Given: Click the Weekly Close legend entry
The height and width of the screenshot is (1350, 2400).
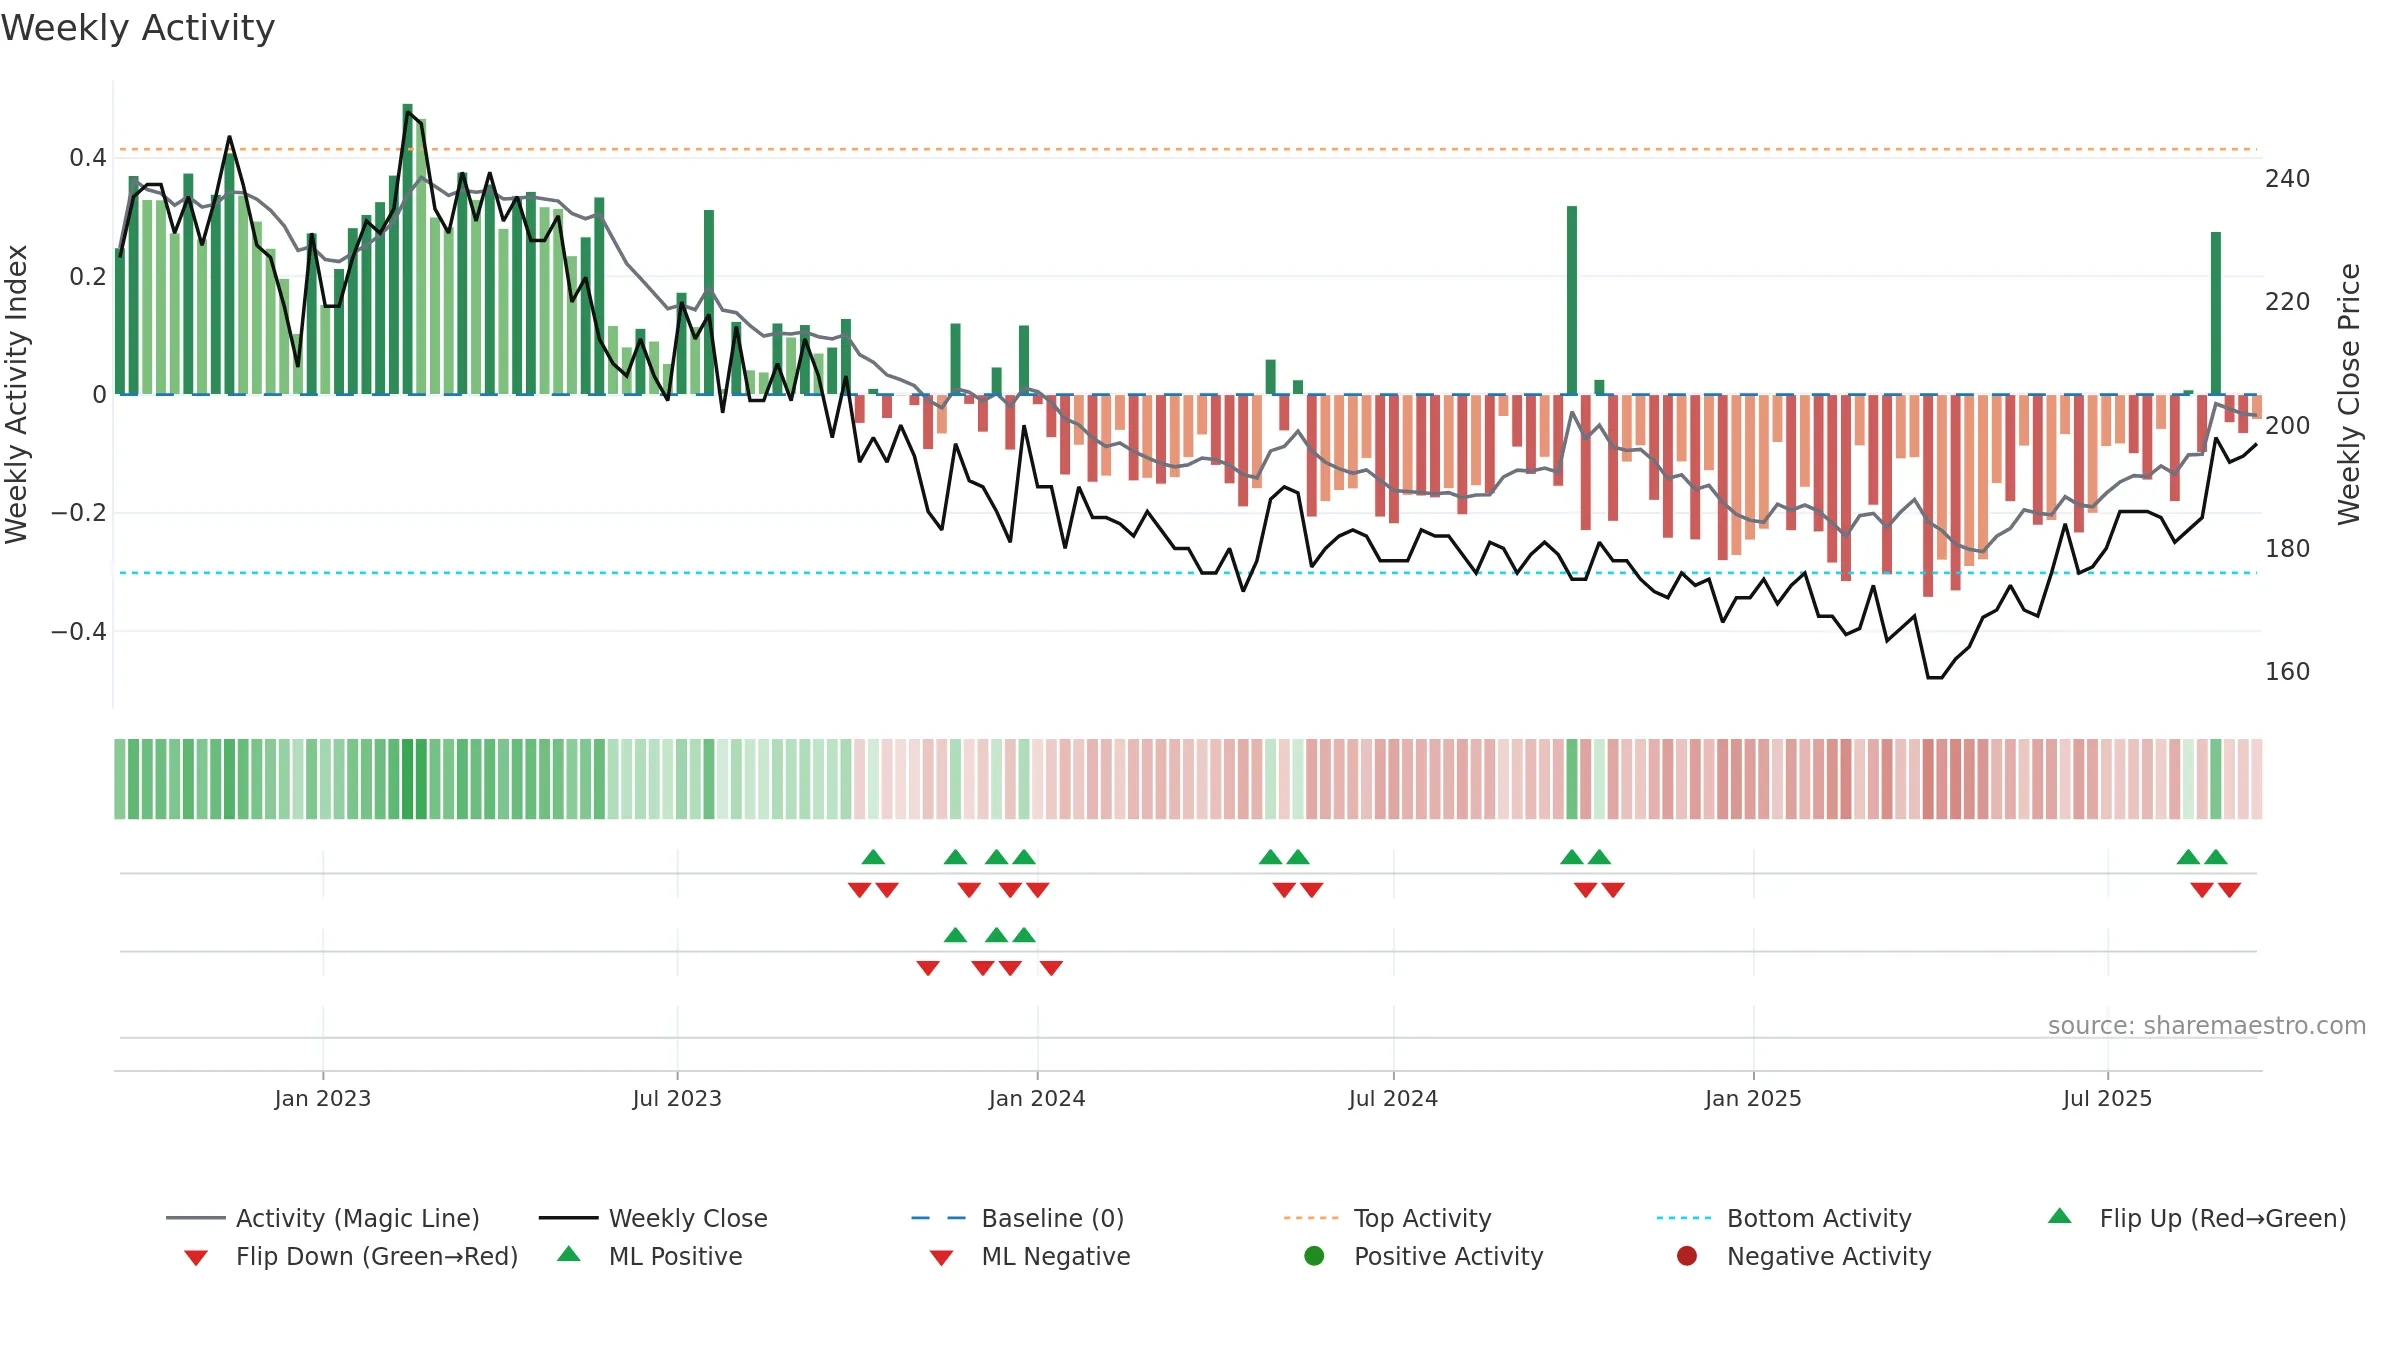Looking at the screenshot, I should 653,1218.
